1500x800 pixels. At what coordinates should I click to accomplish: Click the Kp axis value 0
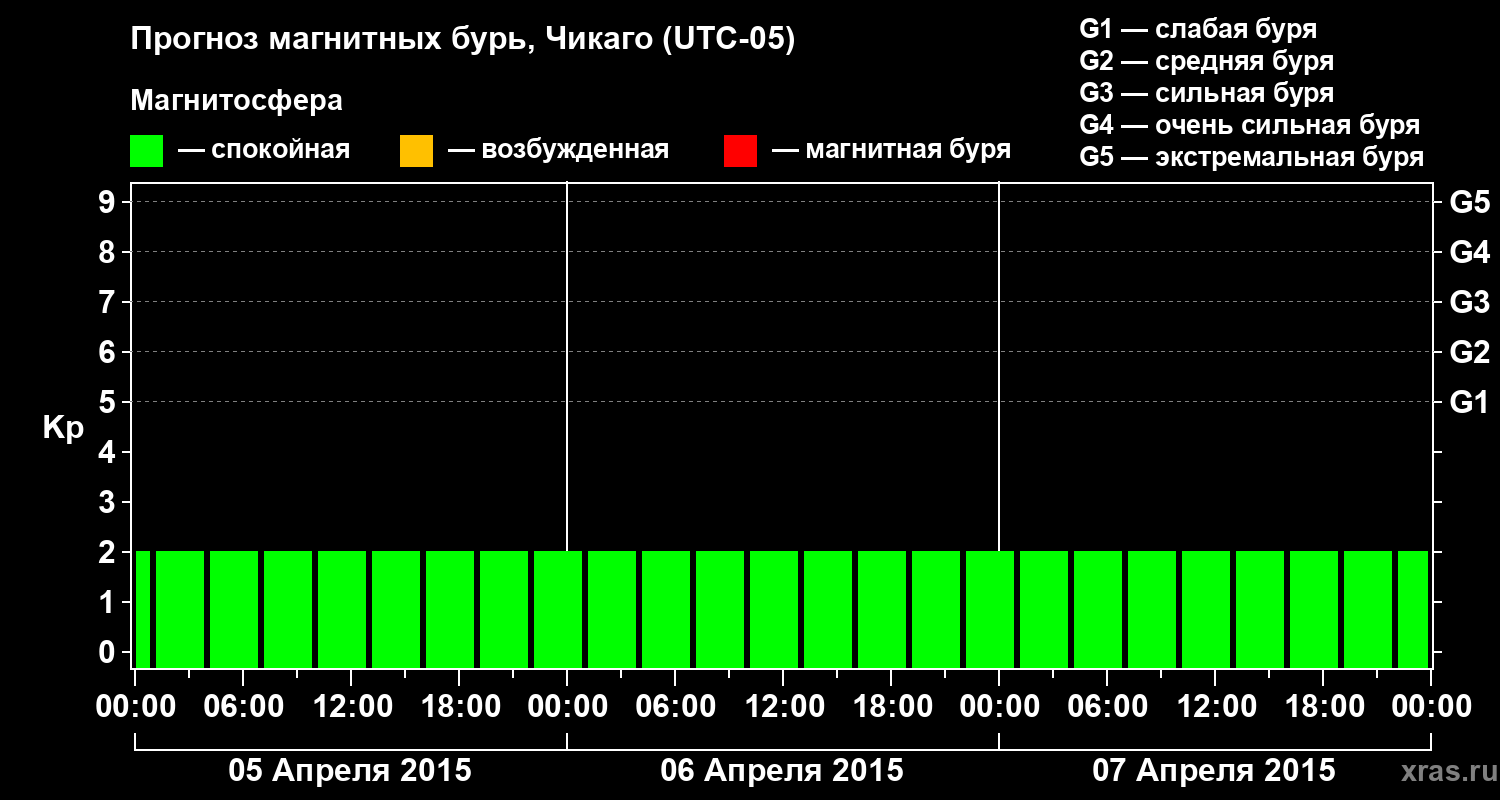[x=109, y=653]
